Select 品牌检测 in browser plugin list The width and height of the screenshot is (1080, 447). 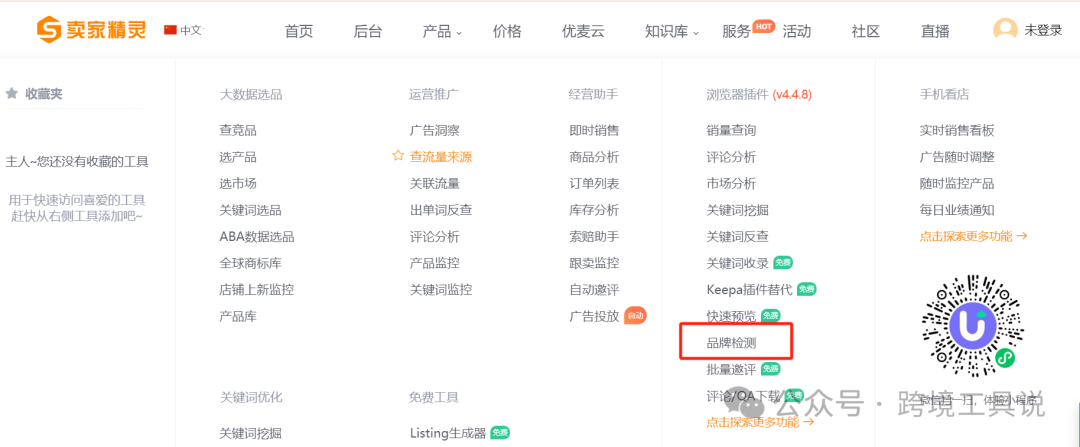click(731, 343)
